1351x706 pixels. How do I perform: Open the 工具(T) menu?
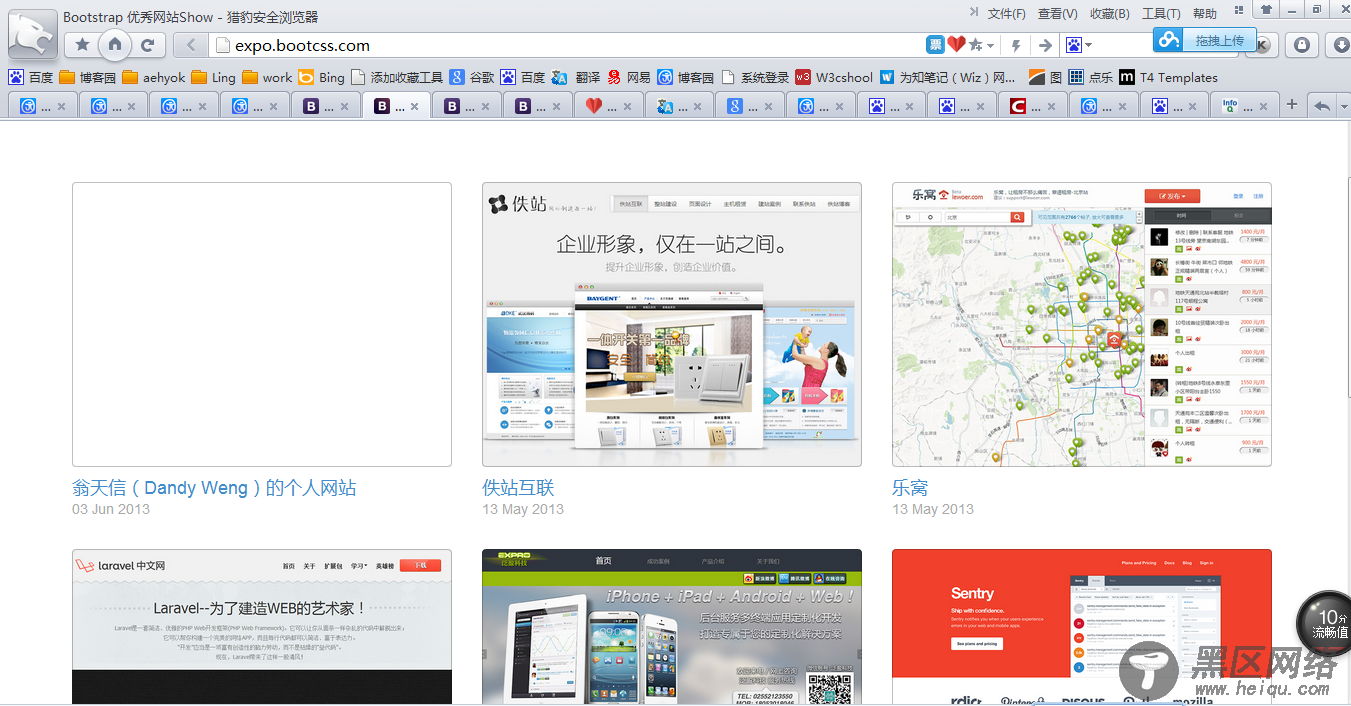1162,13
